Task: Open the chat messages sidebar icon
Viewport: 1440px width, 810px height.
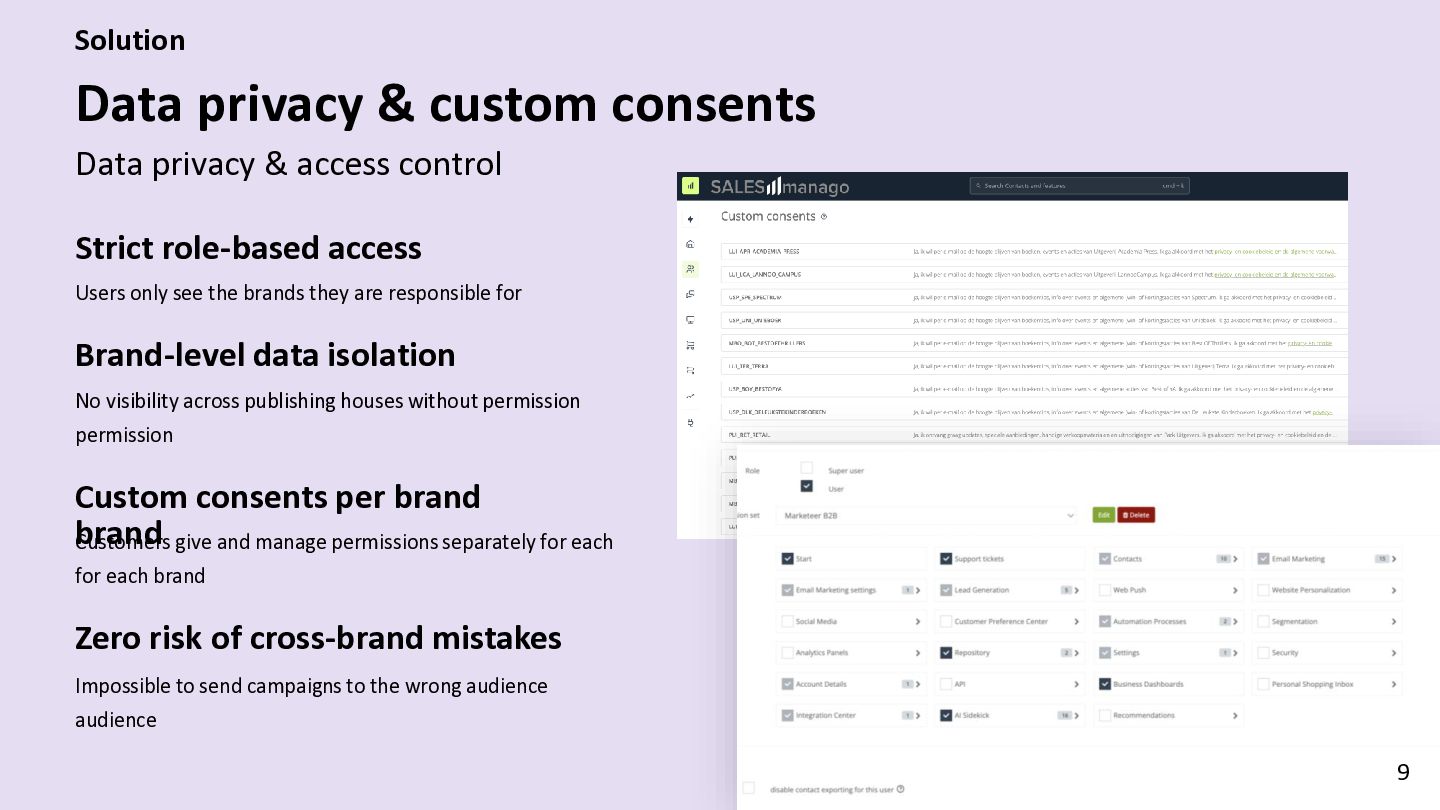Action: 690,294
